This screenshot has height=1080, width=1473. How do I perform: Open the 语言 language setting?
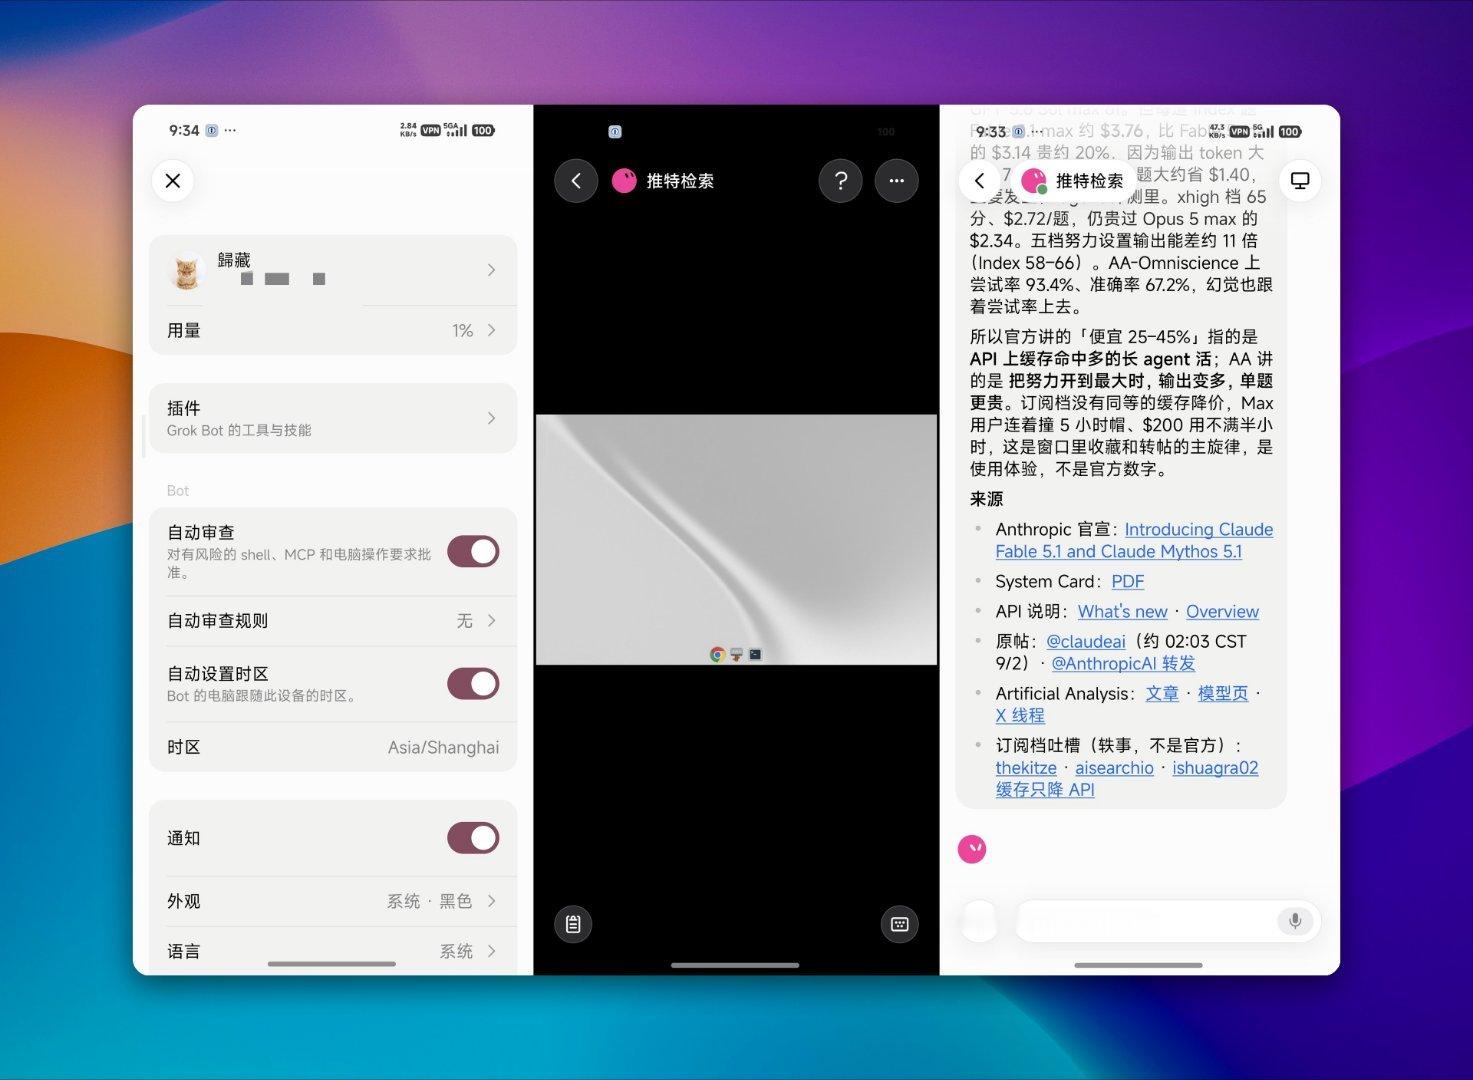click(x=333, y=951)
